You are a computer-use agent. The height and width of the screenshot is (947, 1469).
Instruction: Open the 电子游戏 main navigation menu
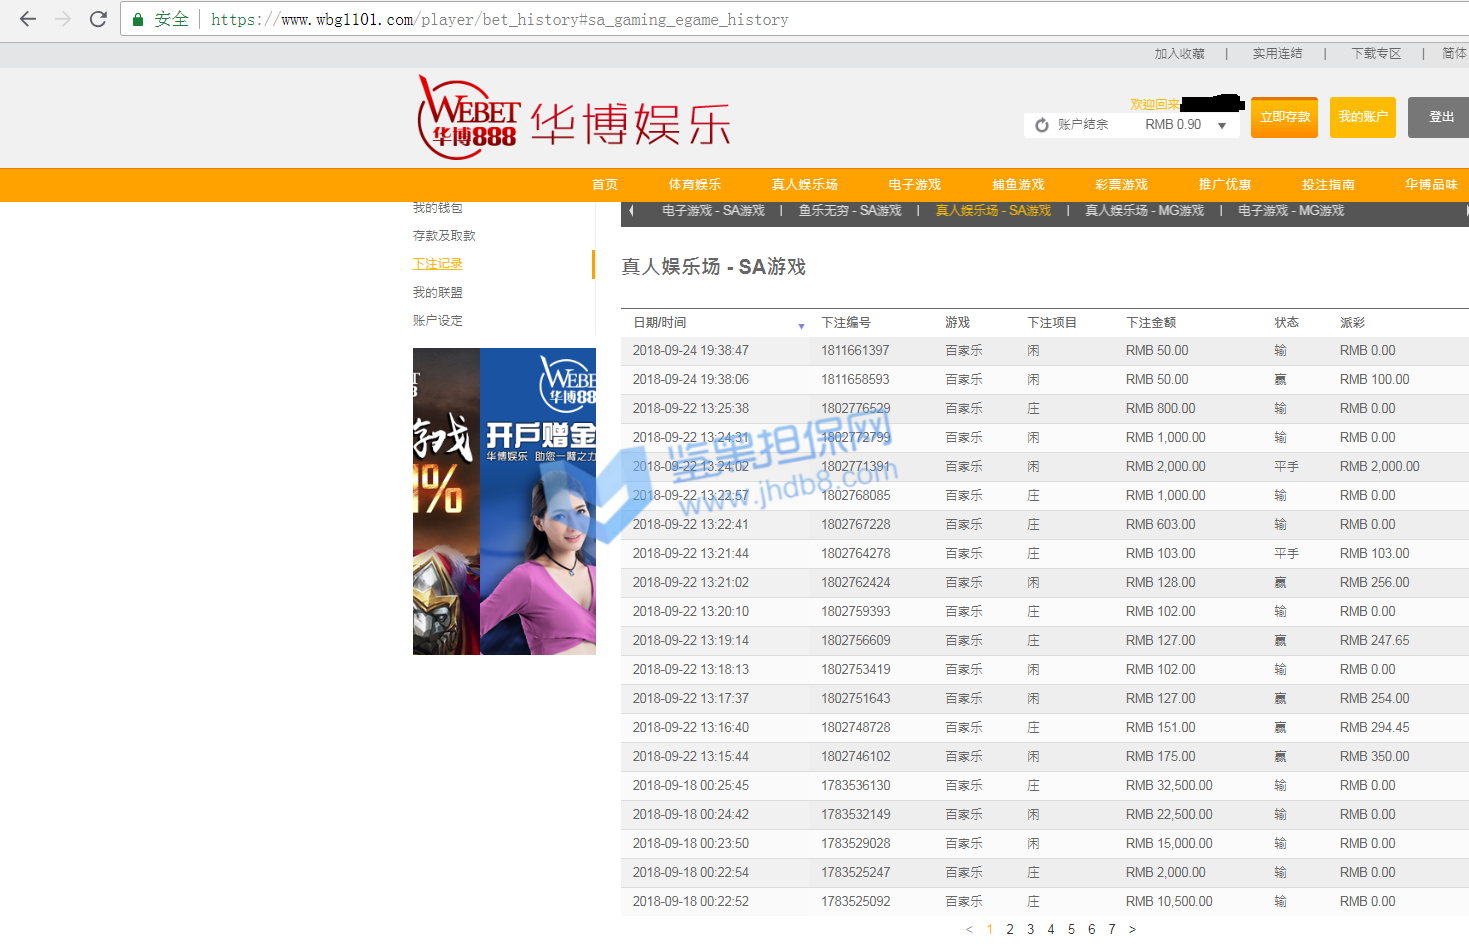click(x=914, y=185)
